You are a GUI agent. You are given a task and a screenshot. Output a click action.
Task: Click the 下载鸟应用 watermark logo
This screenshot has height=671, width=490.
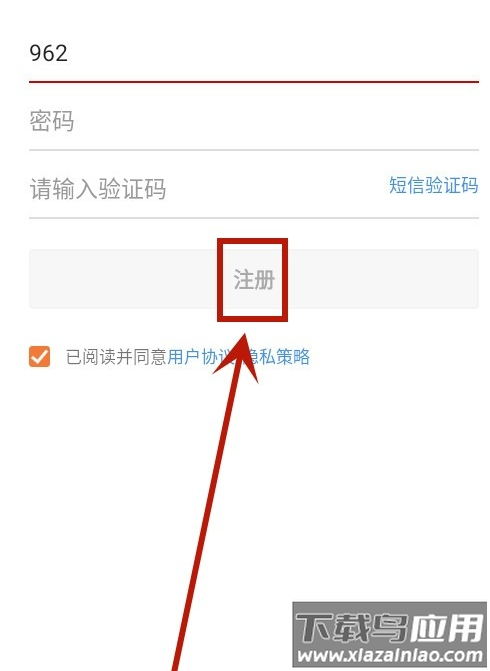[389, 627]
